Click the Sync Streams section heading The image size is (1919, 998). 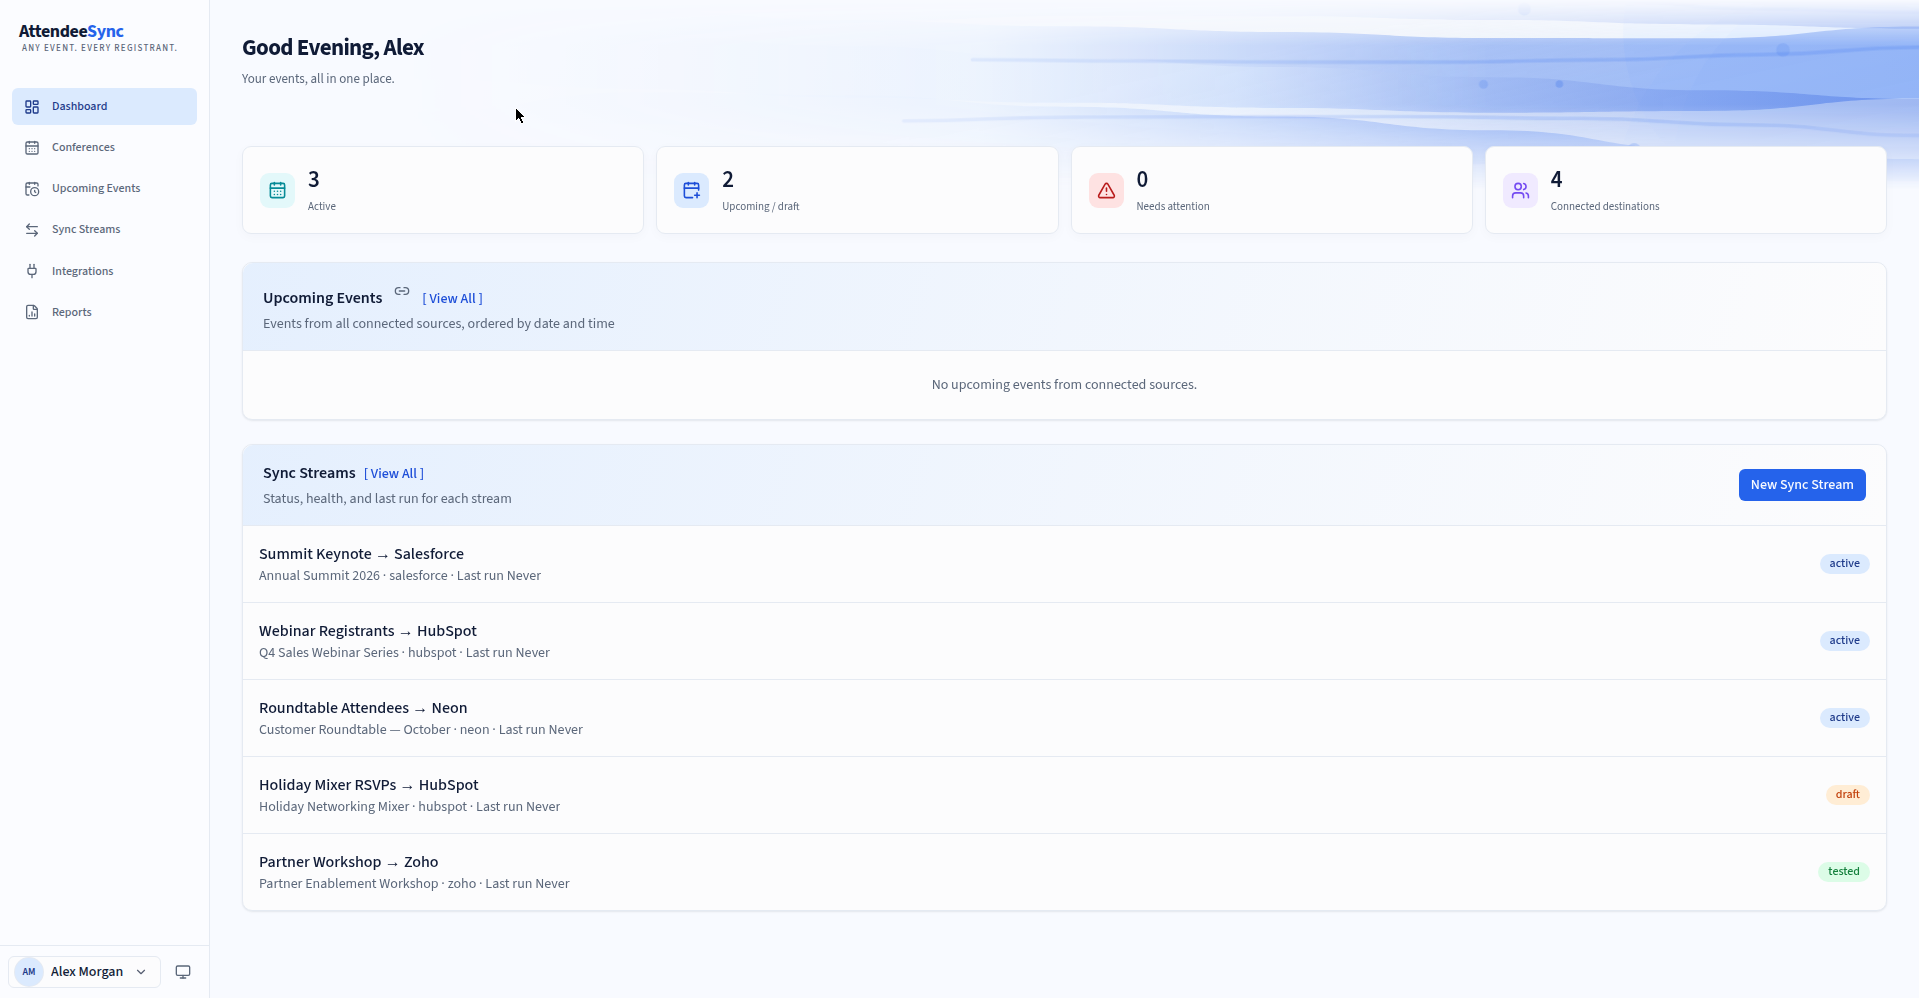coord(309,473)
